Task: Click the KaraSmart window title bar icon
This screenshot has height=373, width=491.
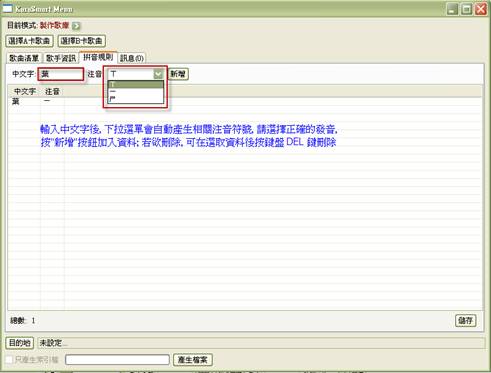Action: pyautogui.click(x=7, y=9)
